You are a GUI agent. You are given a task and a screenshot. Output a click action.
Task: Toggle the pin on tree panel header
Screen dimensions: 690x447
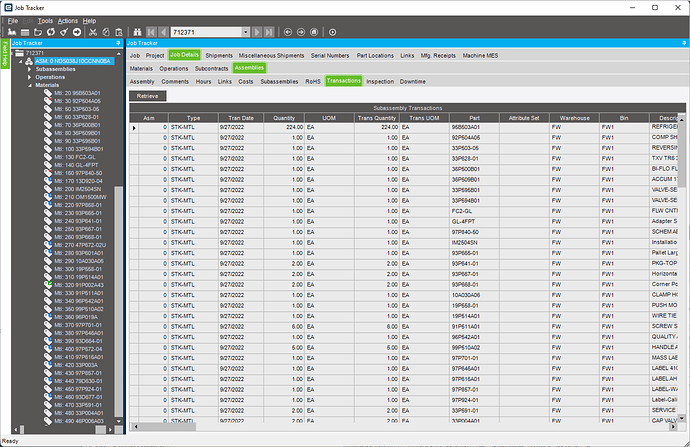pyautogui.click(x=118, y=44)
